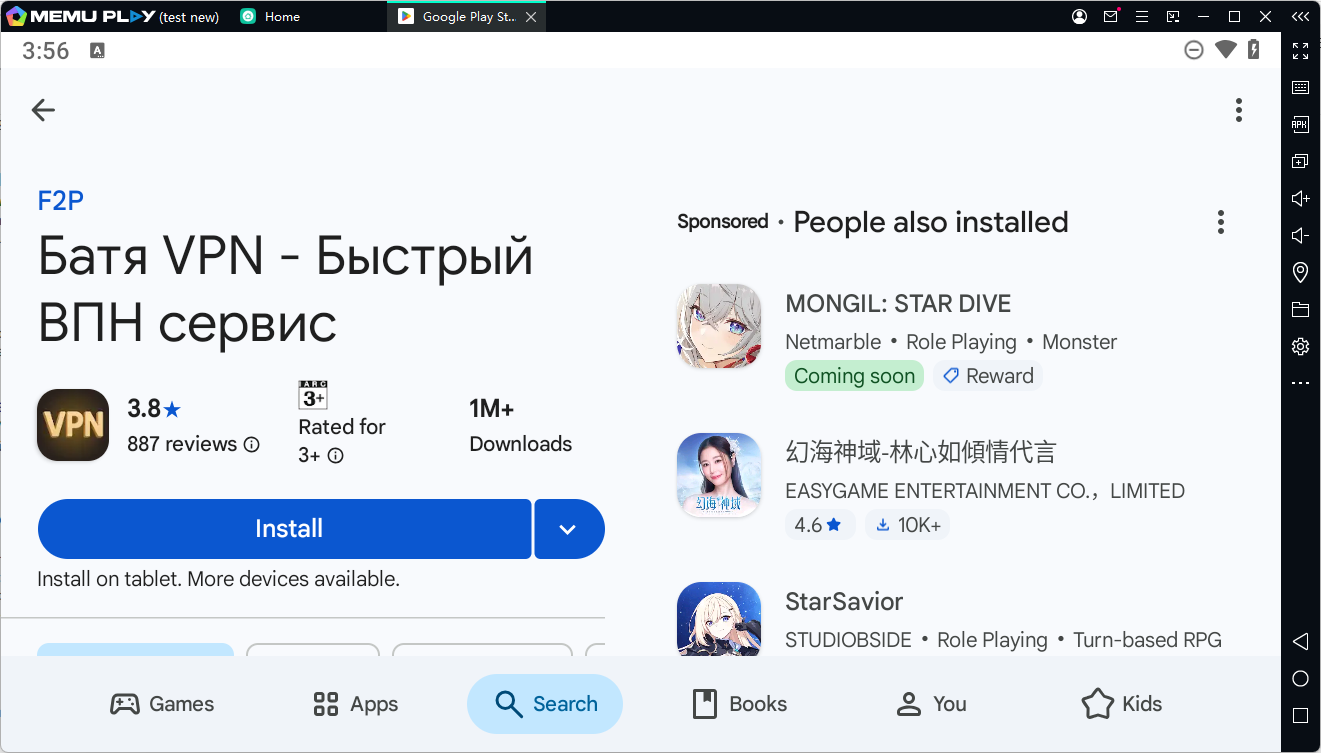1321x753 pixels.
Task: Switch to the Home window tab
Action: tap(281, 17)
